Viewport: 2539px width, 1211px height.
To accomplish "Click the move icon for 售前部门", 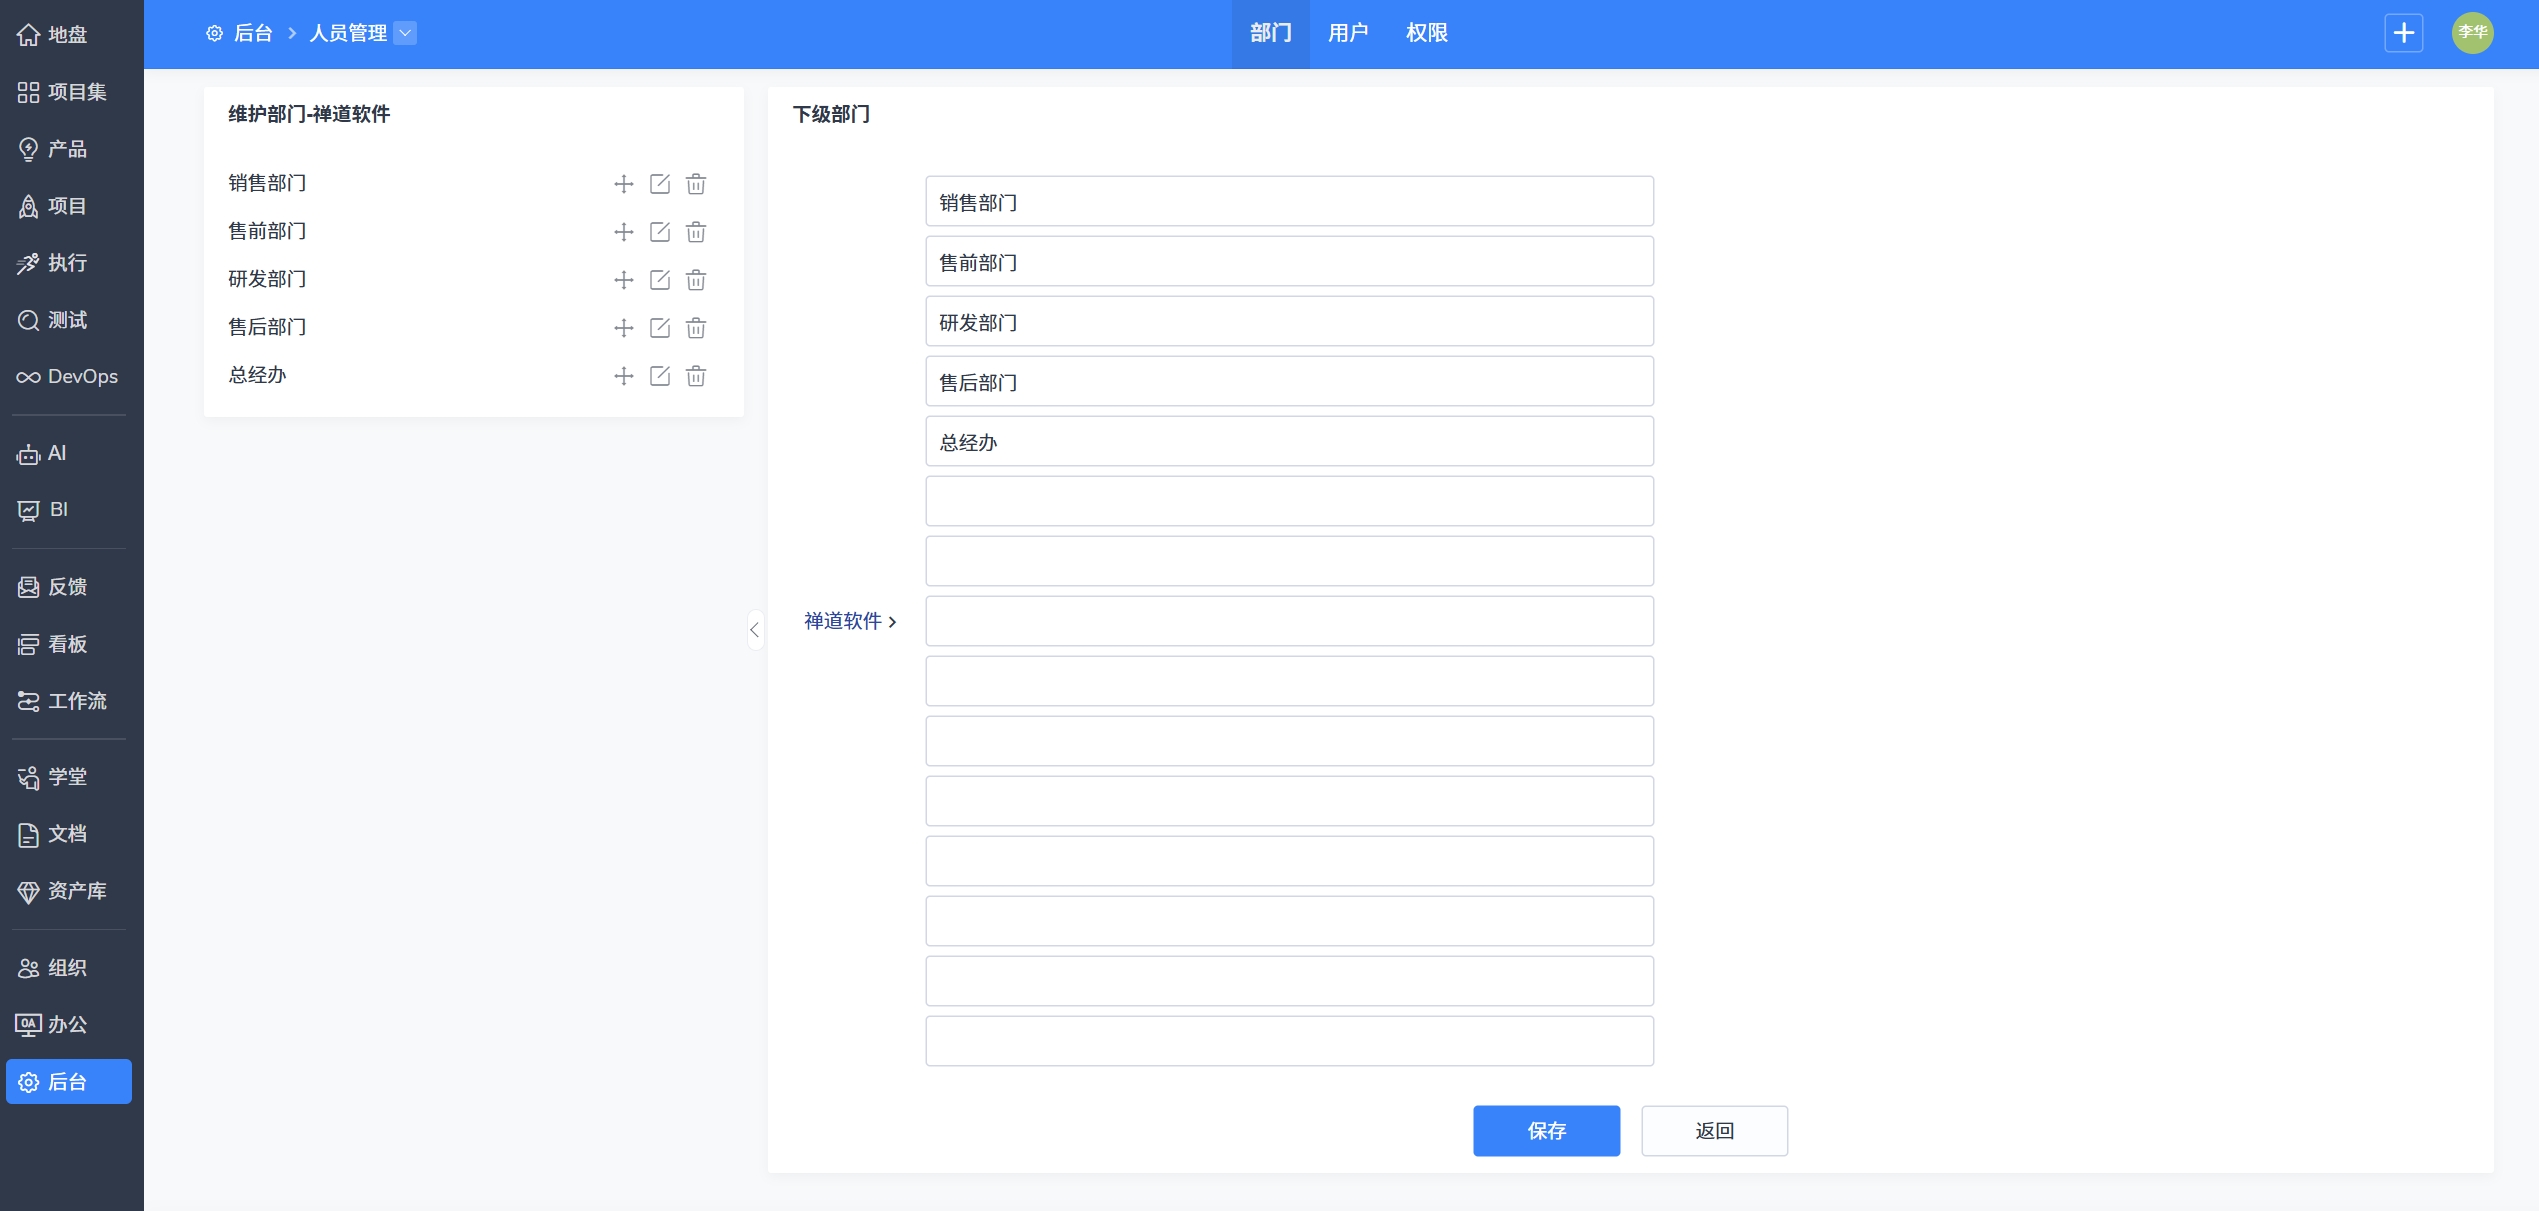I will (624, 232).
